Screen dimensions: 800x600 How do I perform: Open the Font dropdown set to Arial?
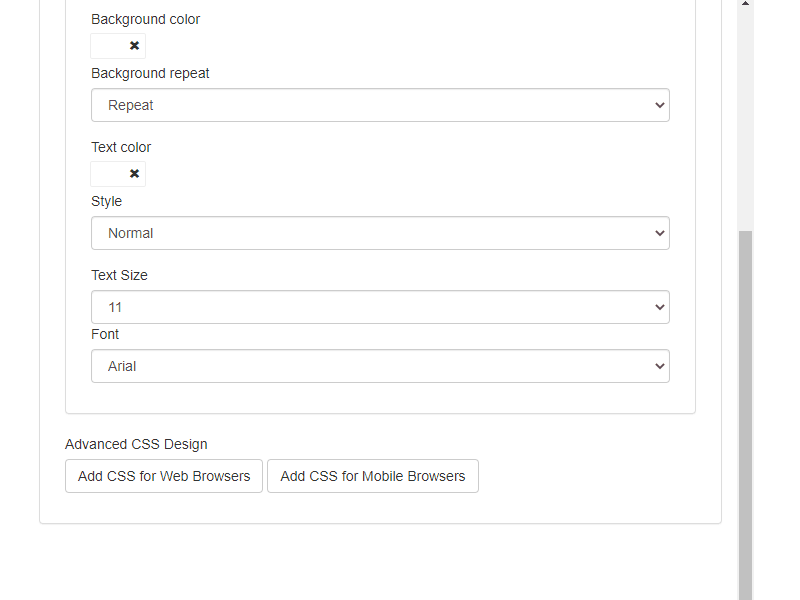click(380, 366)
